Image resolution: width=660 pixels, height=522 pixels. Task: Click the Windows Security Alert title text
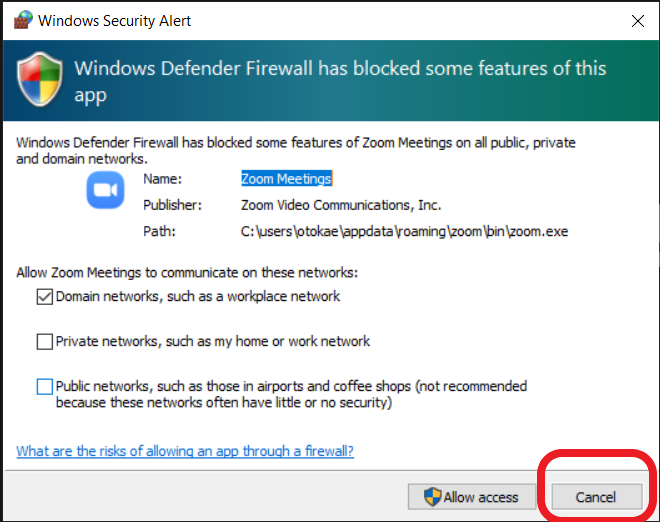114,21
